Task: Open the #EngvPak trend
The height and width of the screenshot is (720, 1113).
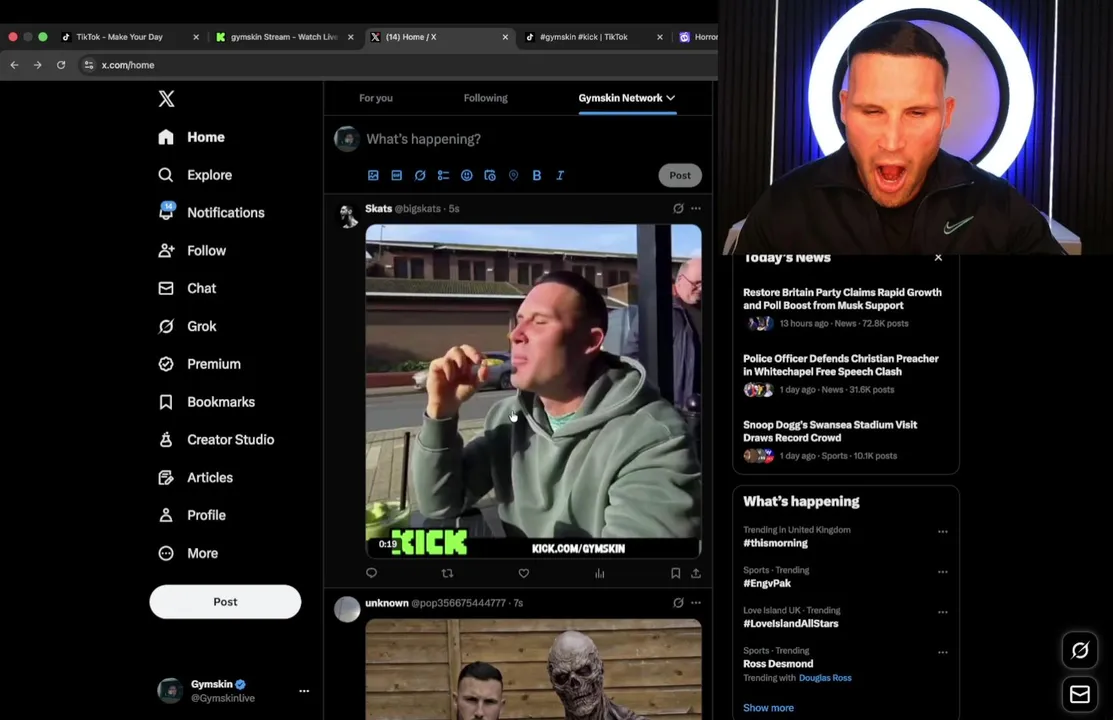Action: 767,584
